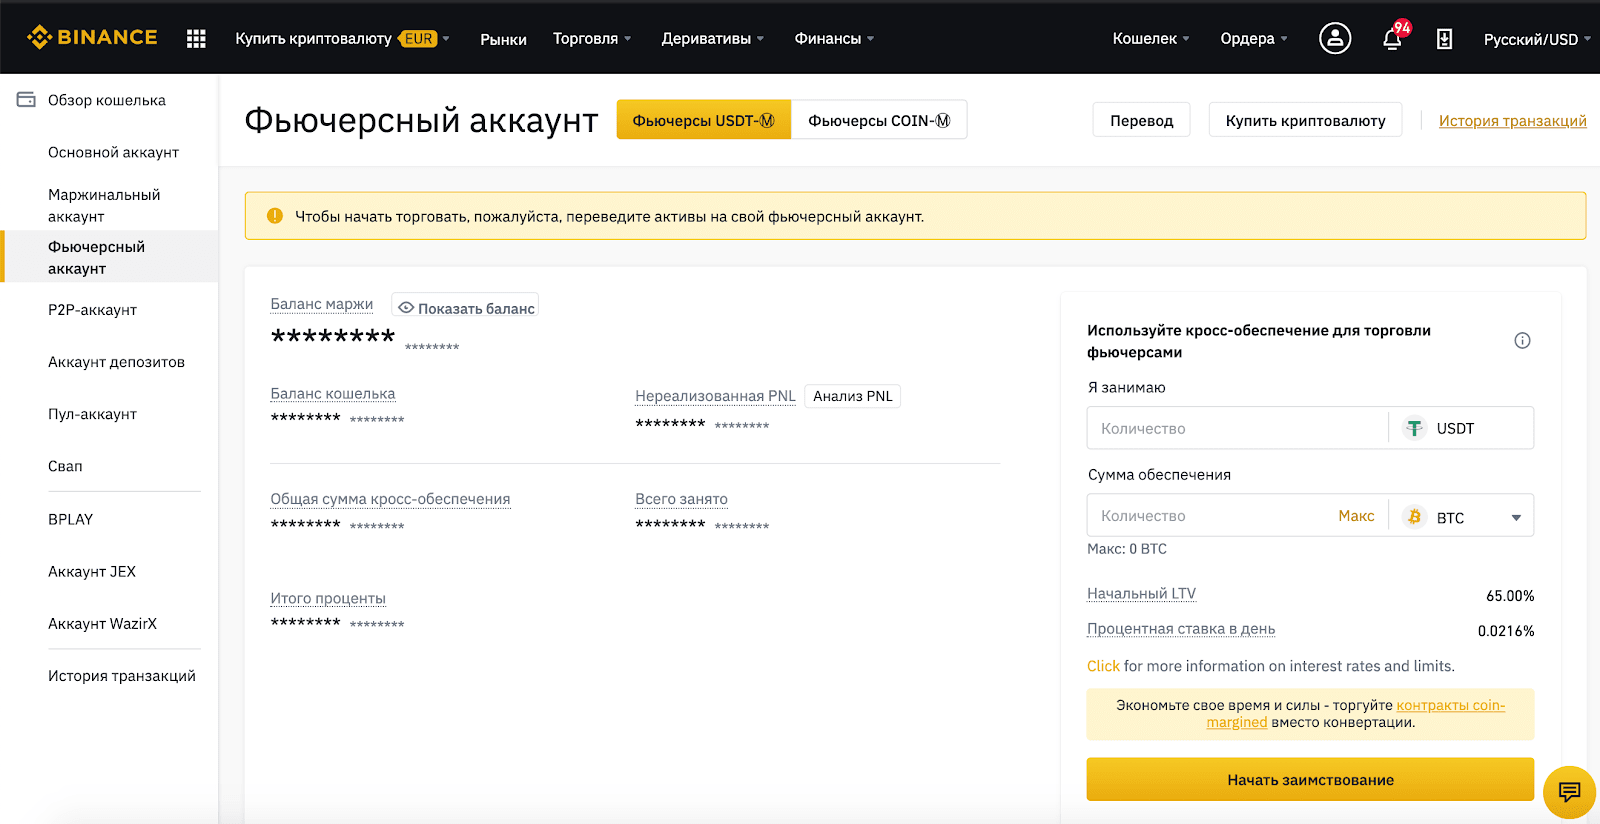
Task: Click Общая сумма кросс-обеспечения label
Action: pyautogui.click(x=390, y=499)
